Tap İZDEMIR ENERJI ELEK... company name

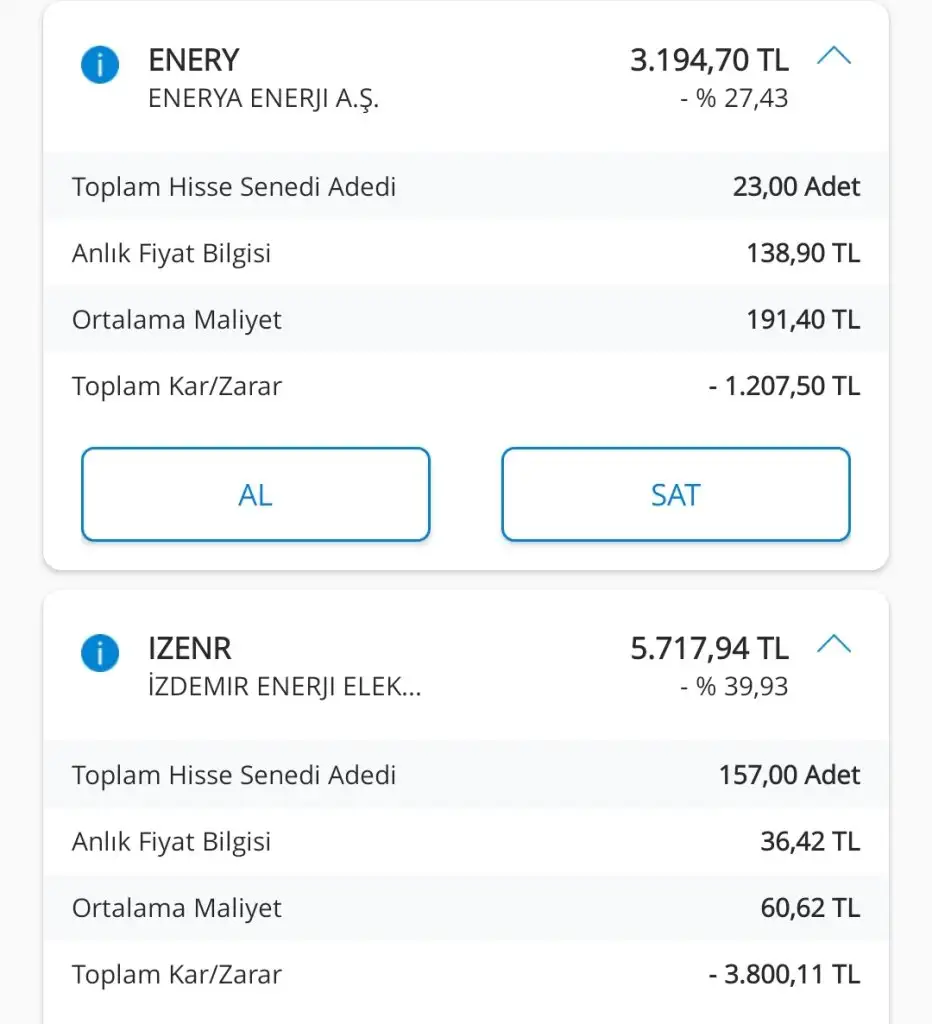(x=284, y=687)
